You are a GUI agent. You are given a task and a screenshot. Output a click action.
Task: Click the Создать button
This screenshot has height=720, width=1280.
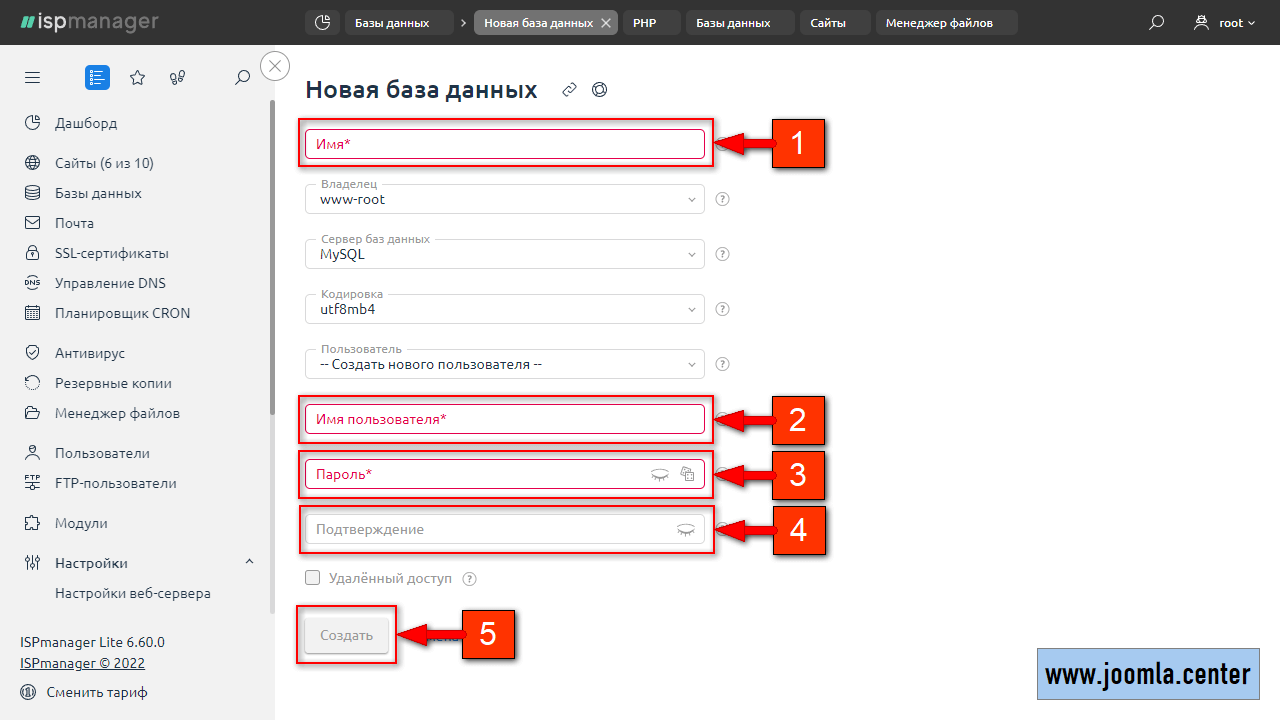[346, 635]
